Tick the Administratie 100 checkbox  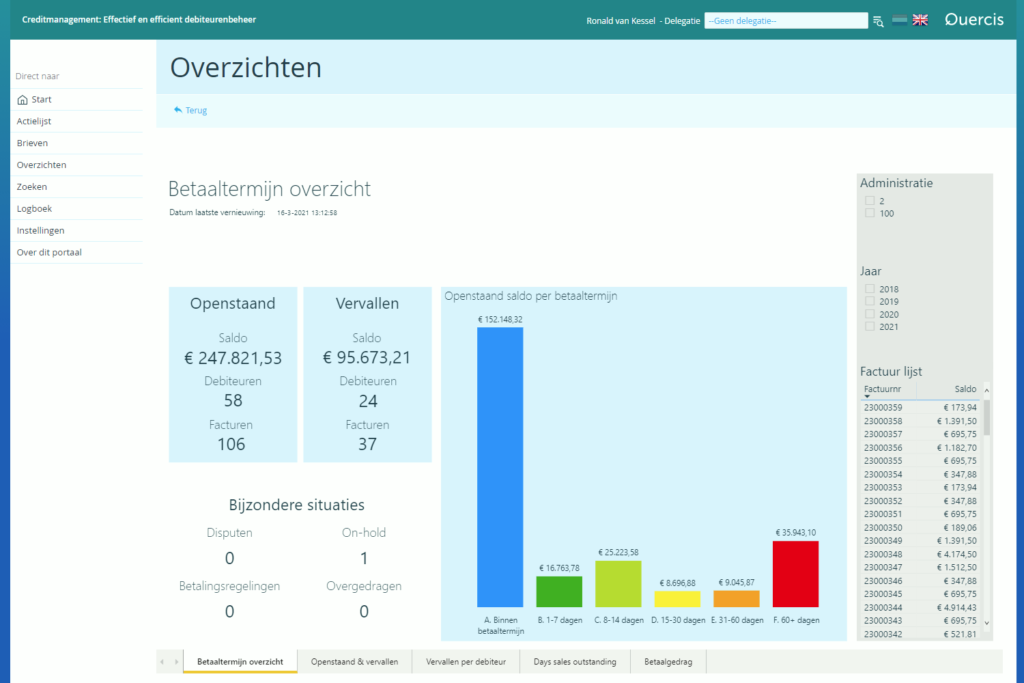click(869, 213)
